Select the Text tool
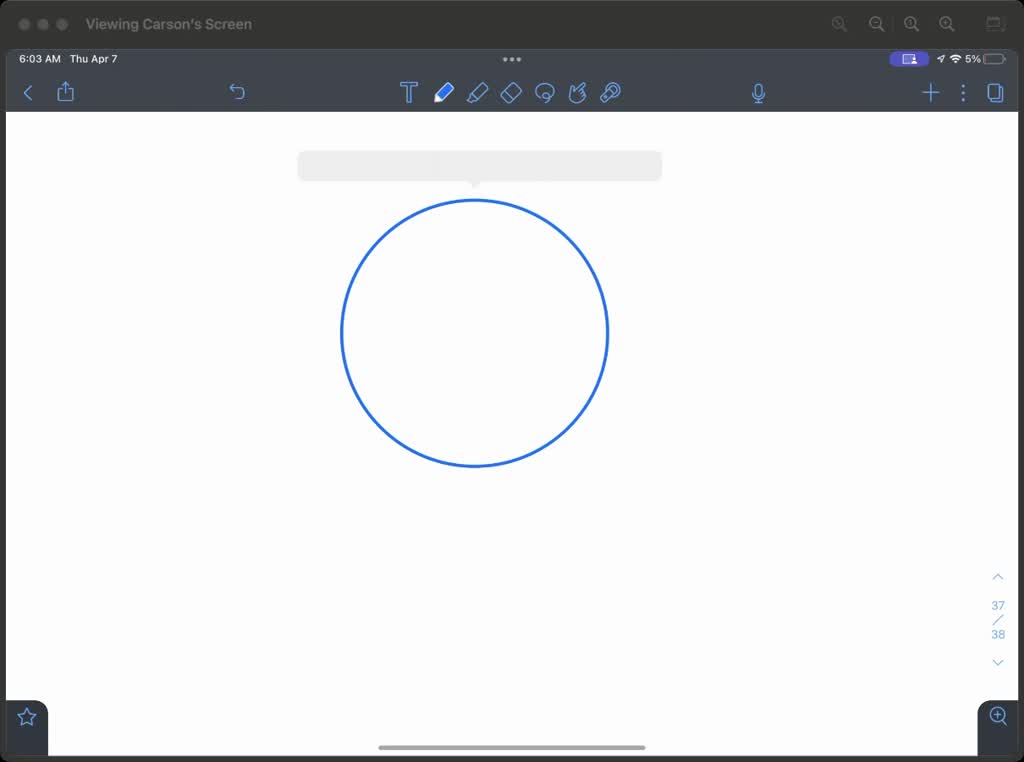 408,93
